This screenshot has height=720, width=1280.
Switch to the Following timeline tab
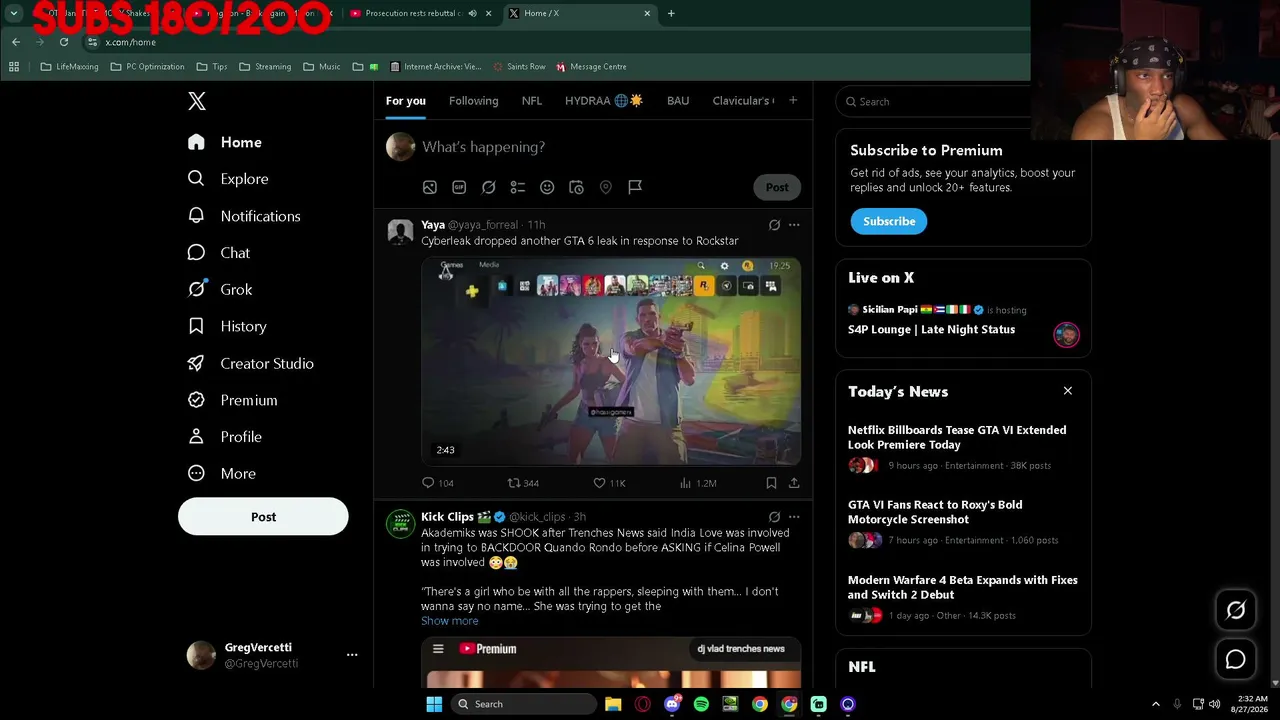474,101
